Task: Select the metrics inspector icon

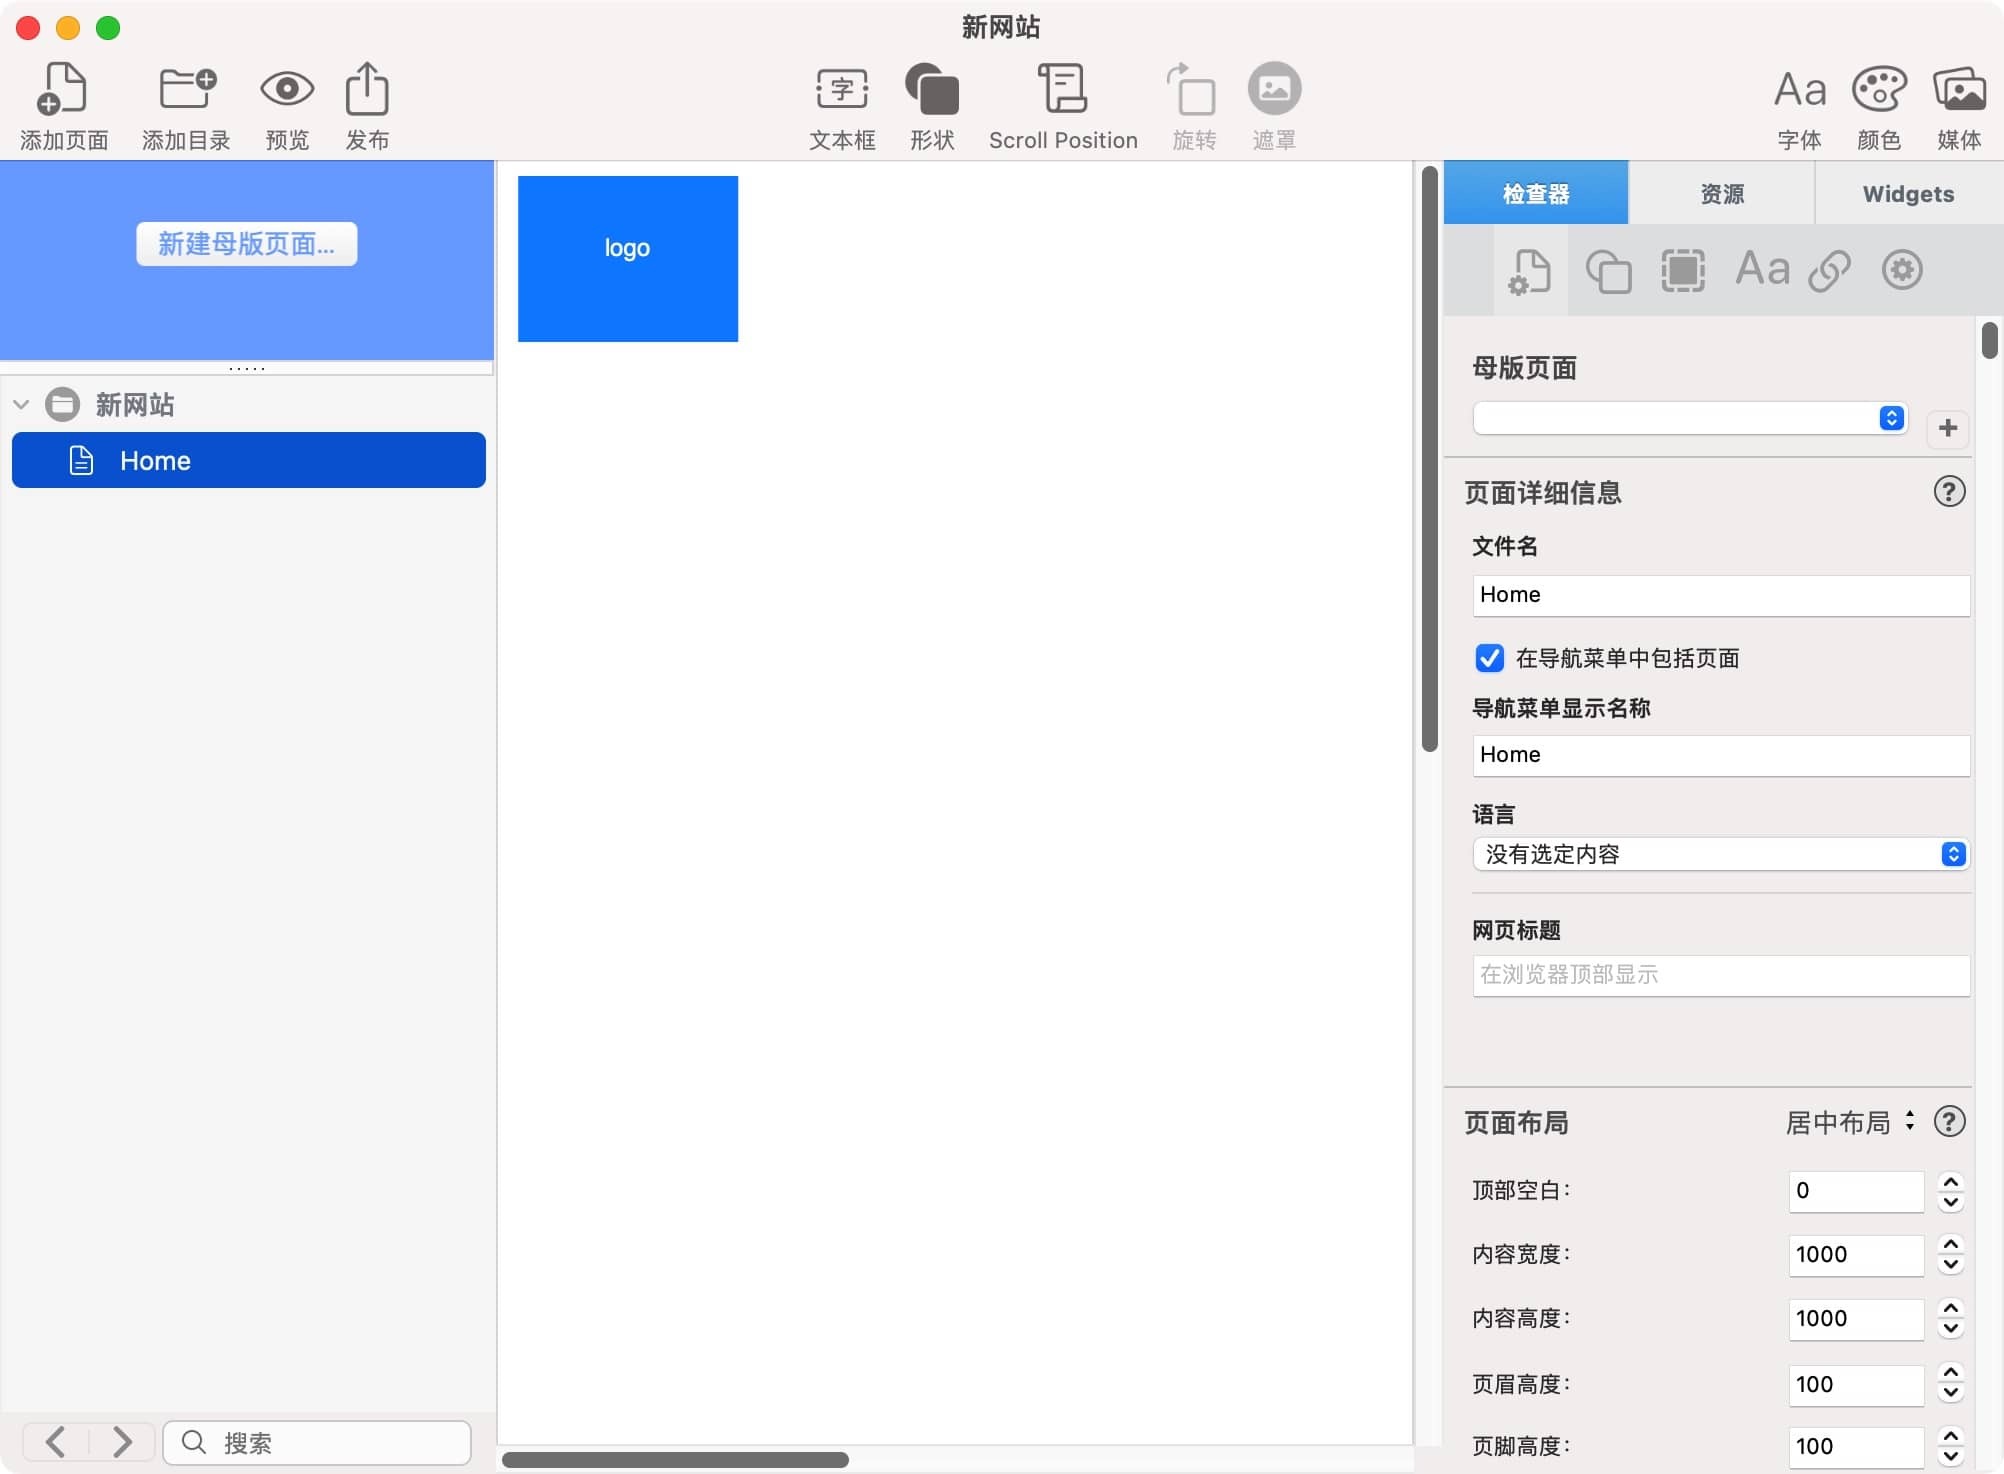Action: [1683, 271]
